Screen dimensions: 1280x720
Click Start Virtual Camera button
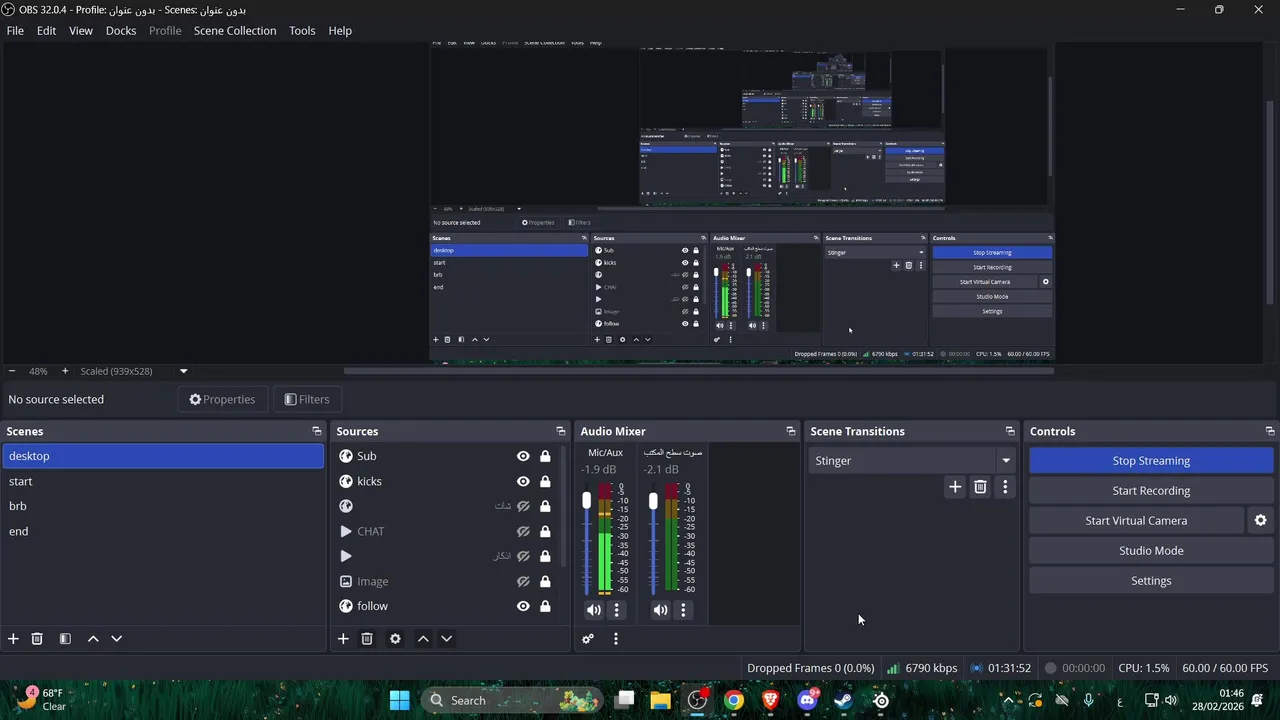(1136, 520)
